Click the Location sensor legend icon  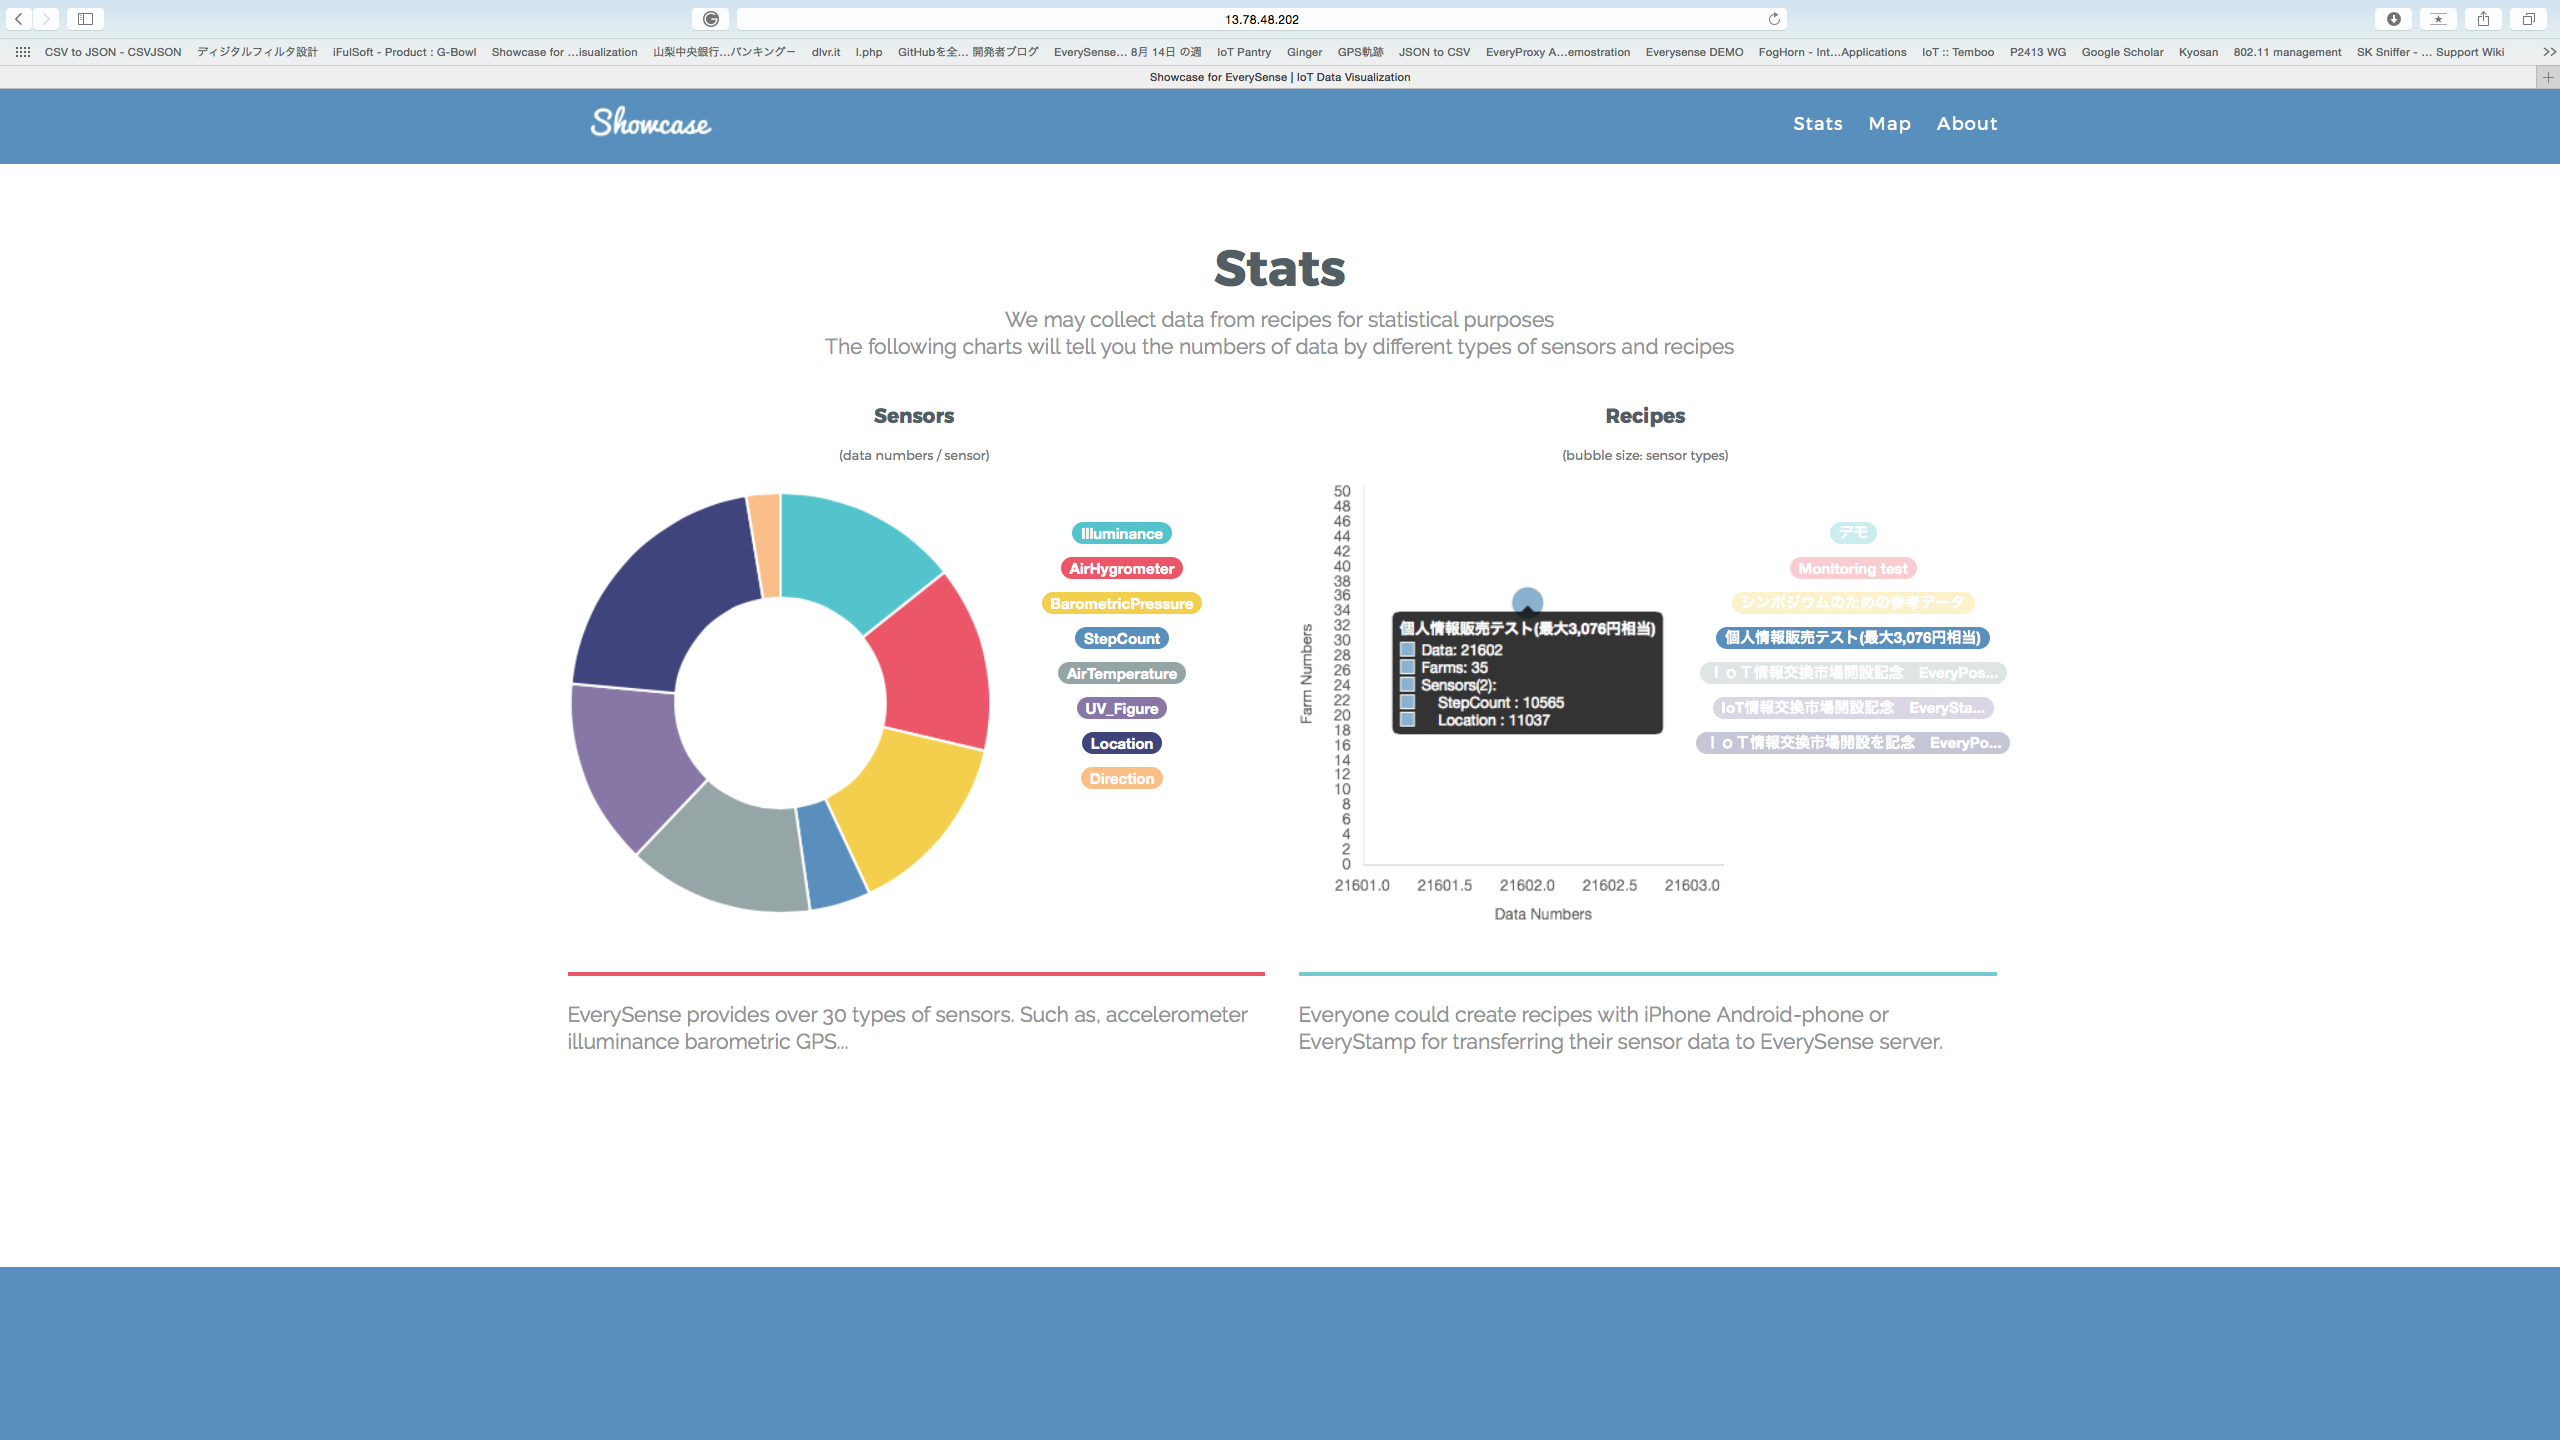[x=1120, y=742]
